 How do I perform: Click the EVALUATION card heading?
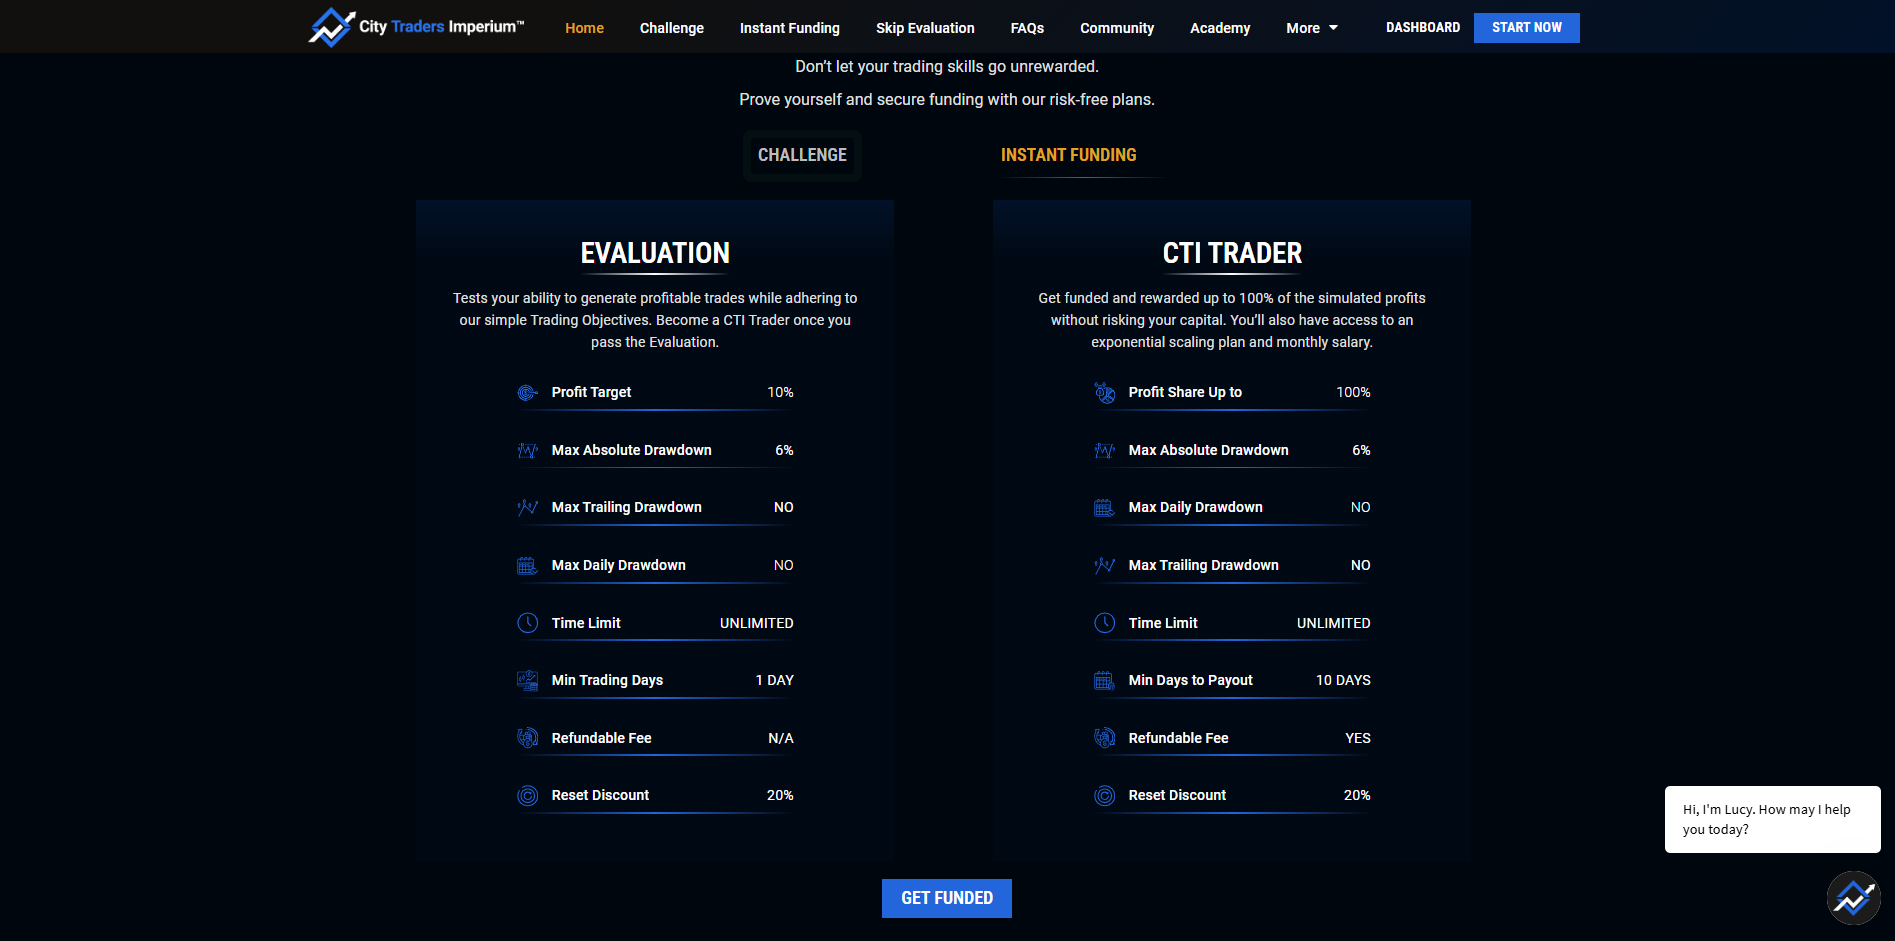tap(655, 254)
